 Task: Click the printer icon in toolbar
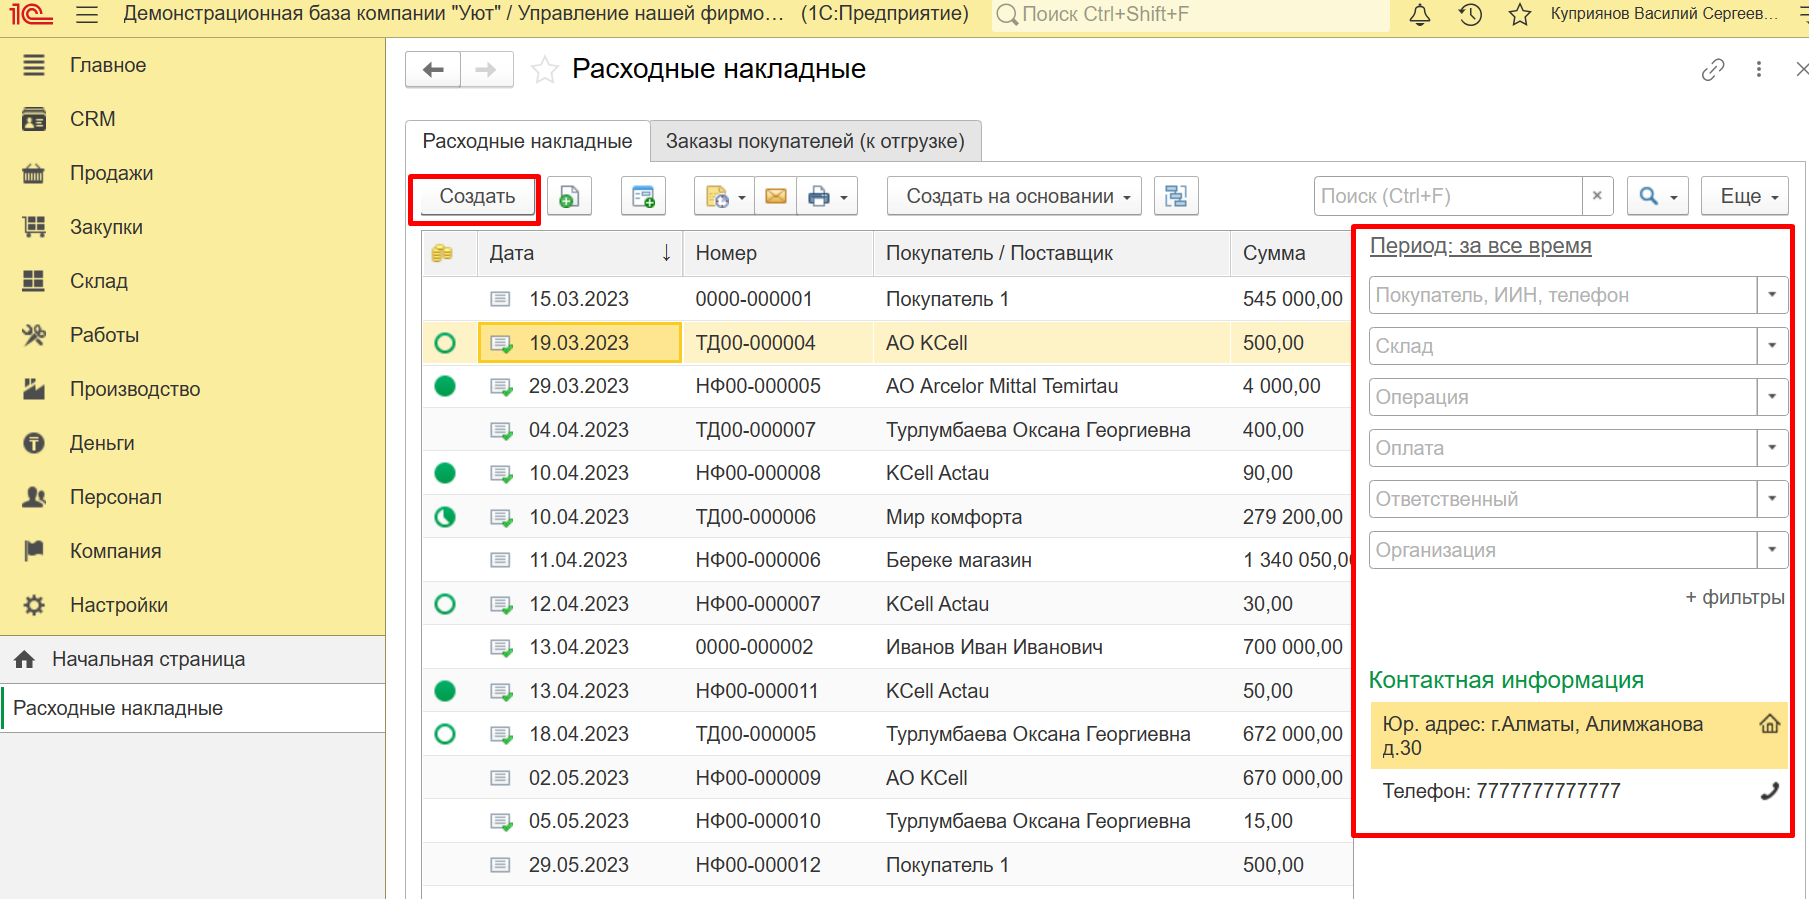tap(819, 197)
